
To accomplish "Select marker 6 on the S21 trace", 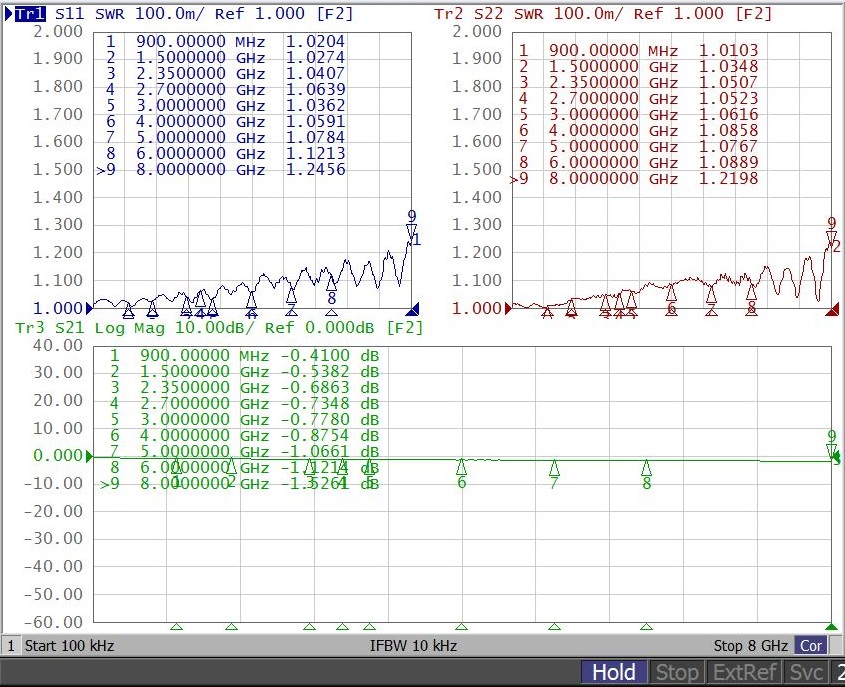I will click(462, 468).
